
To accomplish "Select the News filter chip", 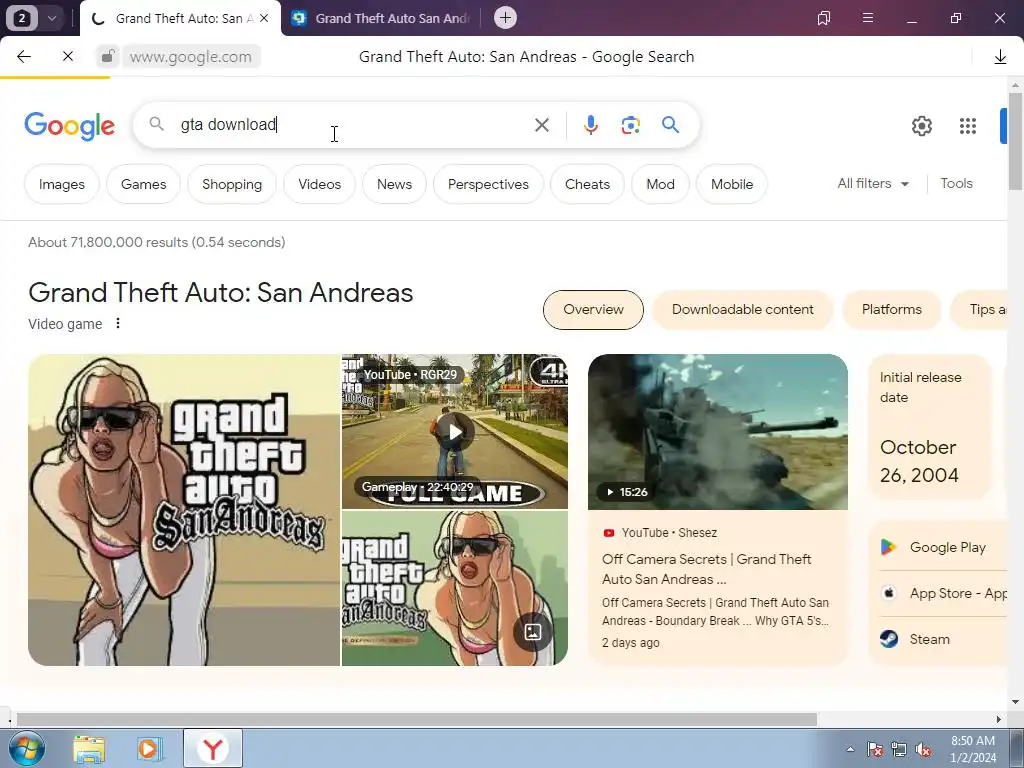I will tap(394, 184).
